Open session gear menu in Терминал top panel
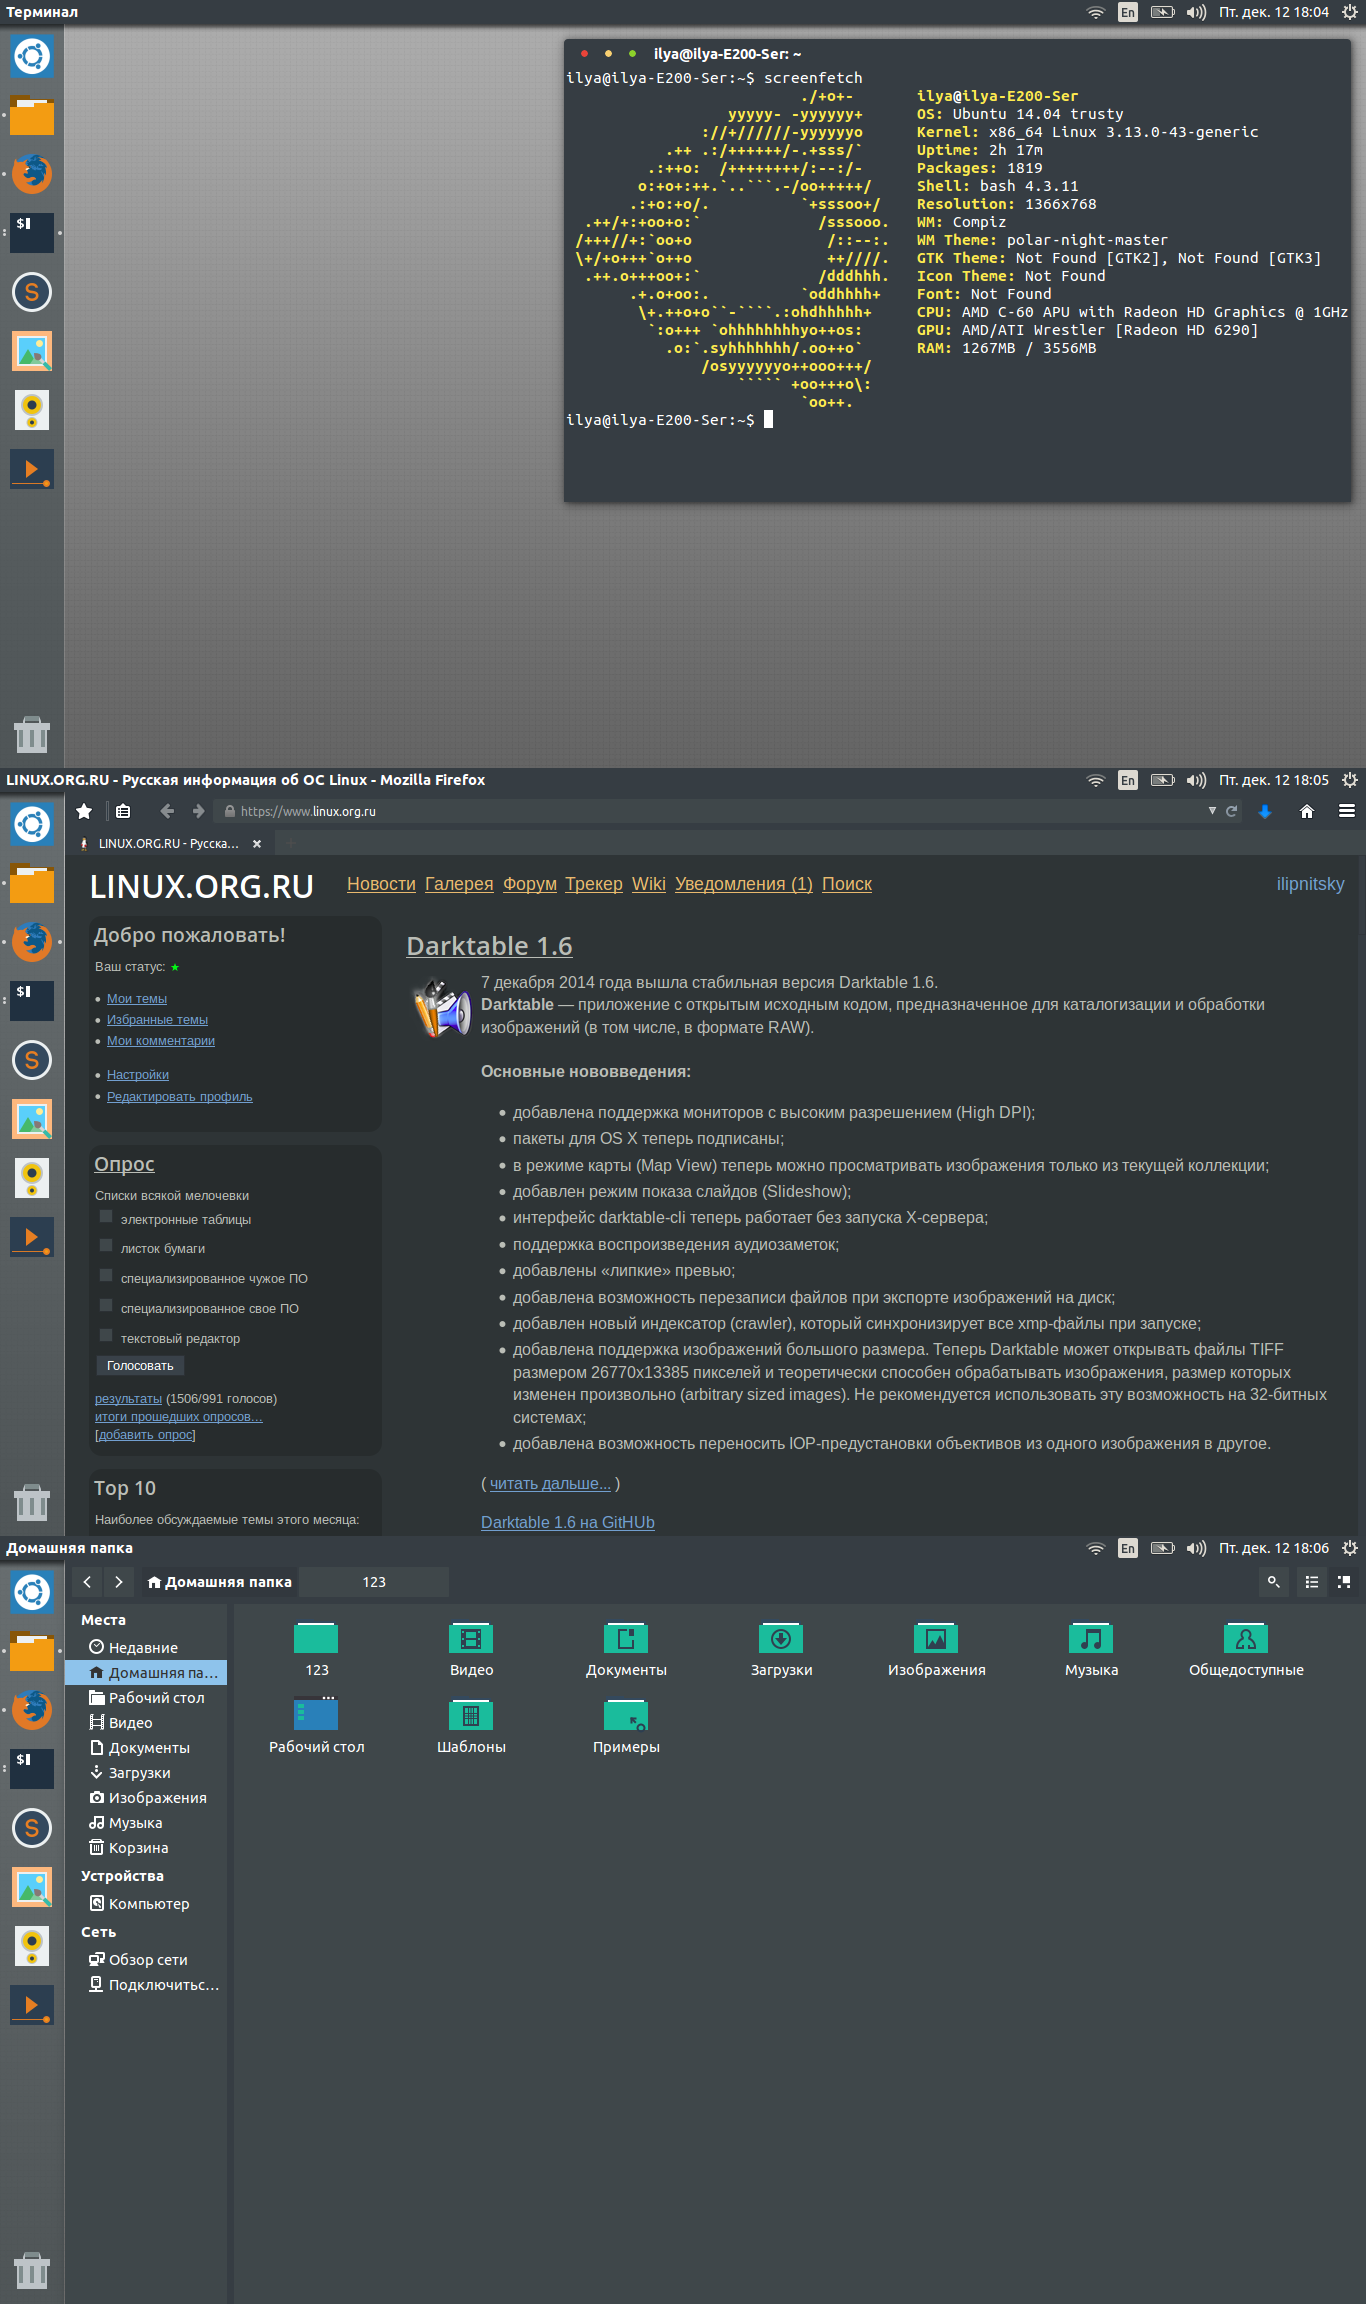Screen dimensions: 1366x2304 pyautogui.click(x=1349, y=12)
